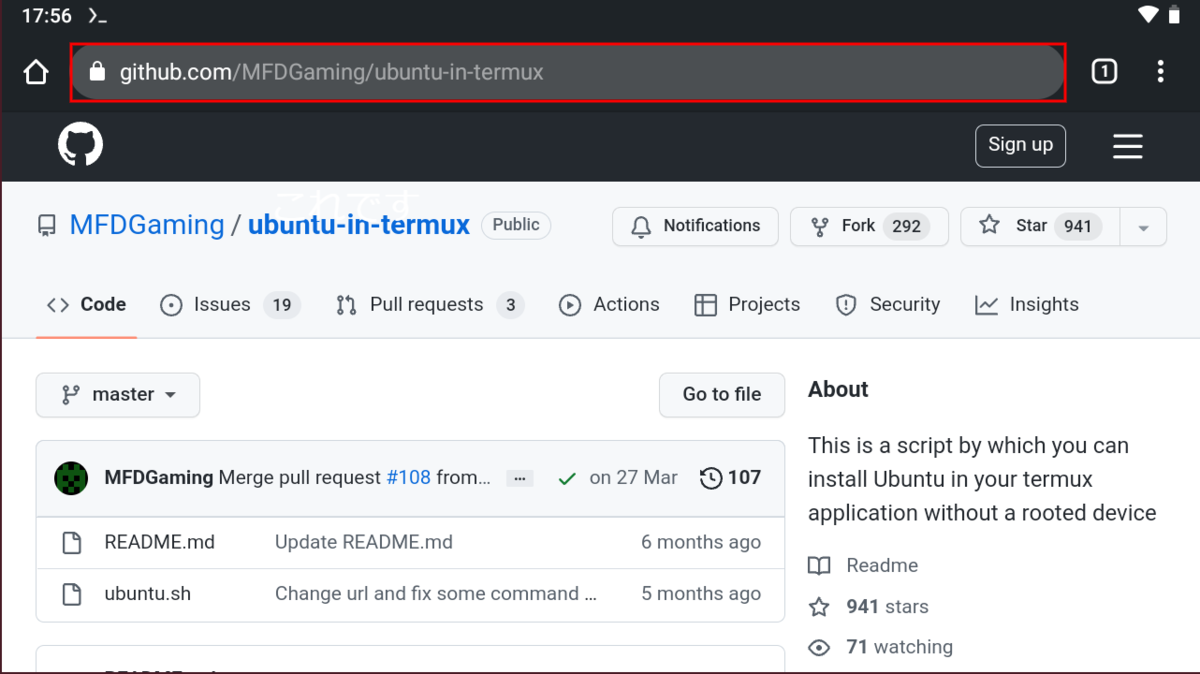This screenshot has width=1200, height=674.
Task: Open the tab switcher showing 1 tab
Action: tap(1104, 71)
